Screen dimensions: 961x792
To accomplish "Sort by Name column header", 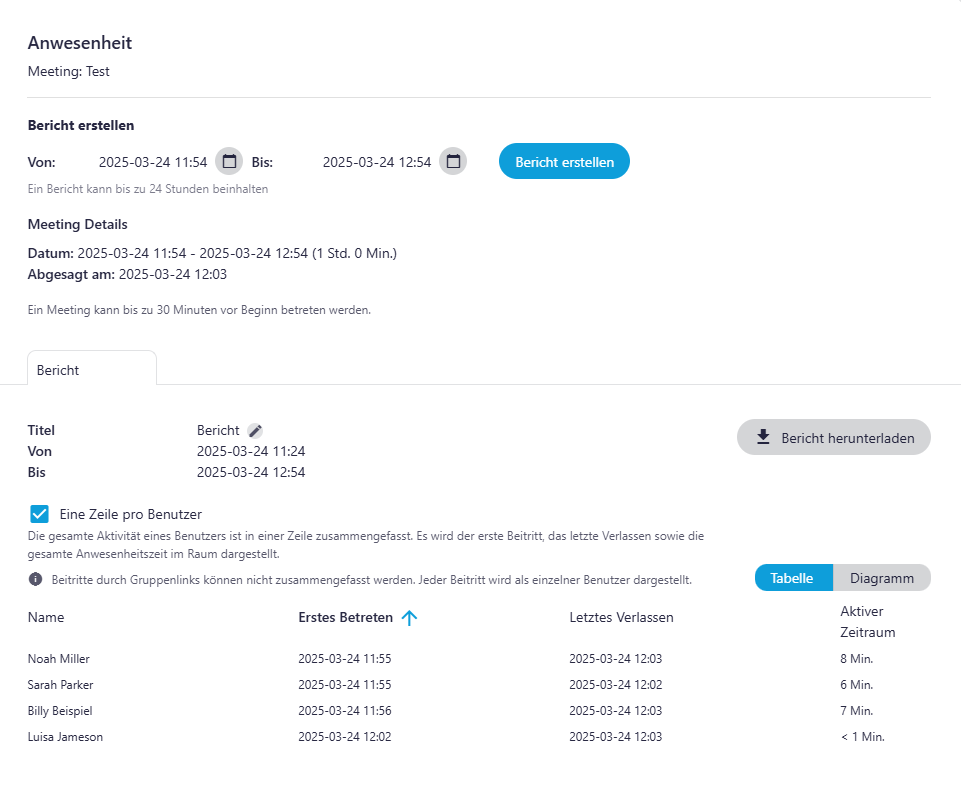I will [x=46, y=618].
